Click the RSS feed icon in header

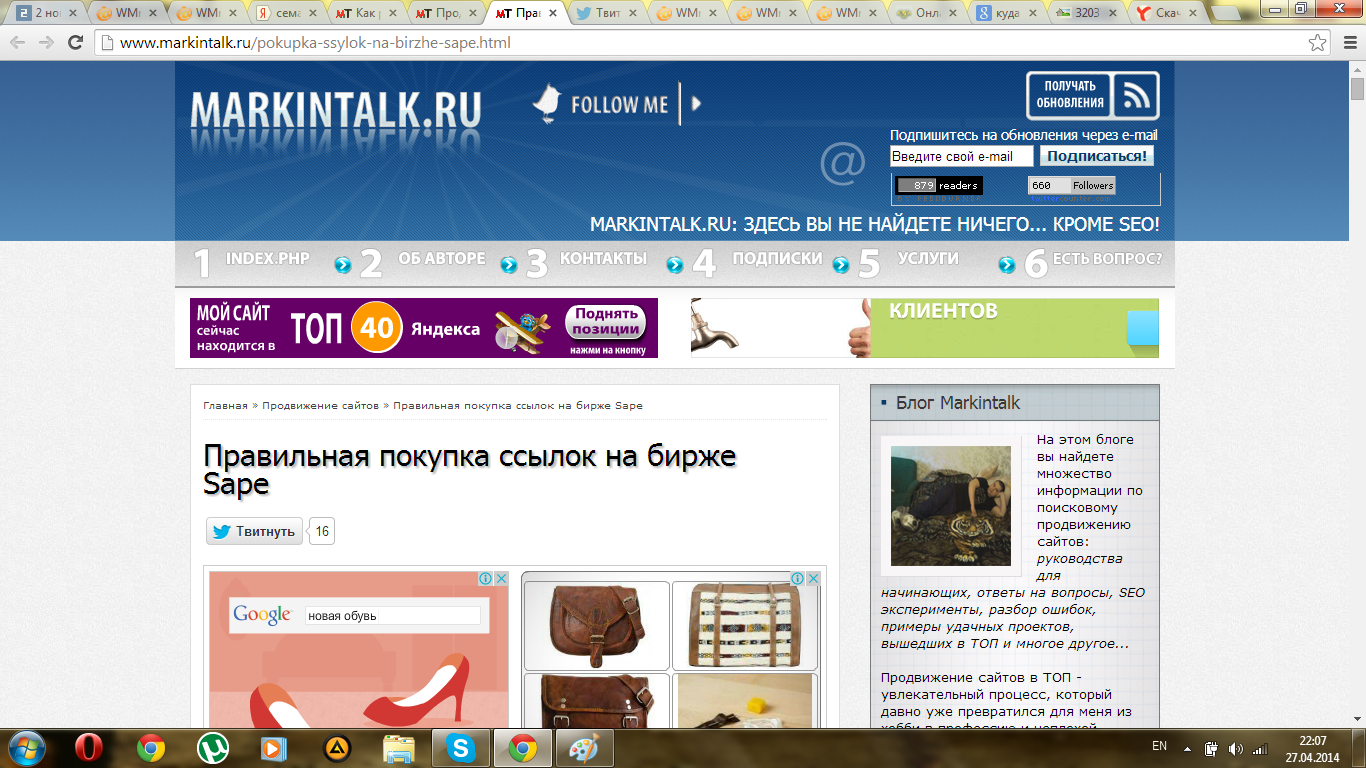tap(1136, 96)
